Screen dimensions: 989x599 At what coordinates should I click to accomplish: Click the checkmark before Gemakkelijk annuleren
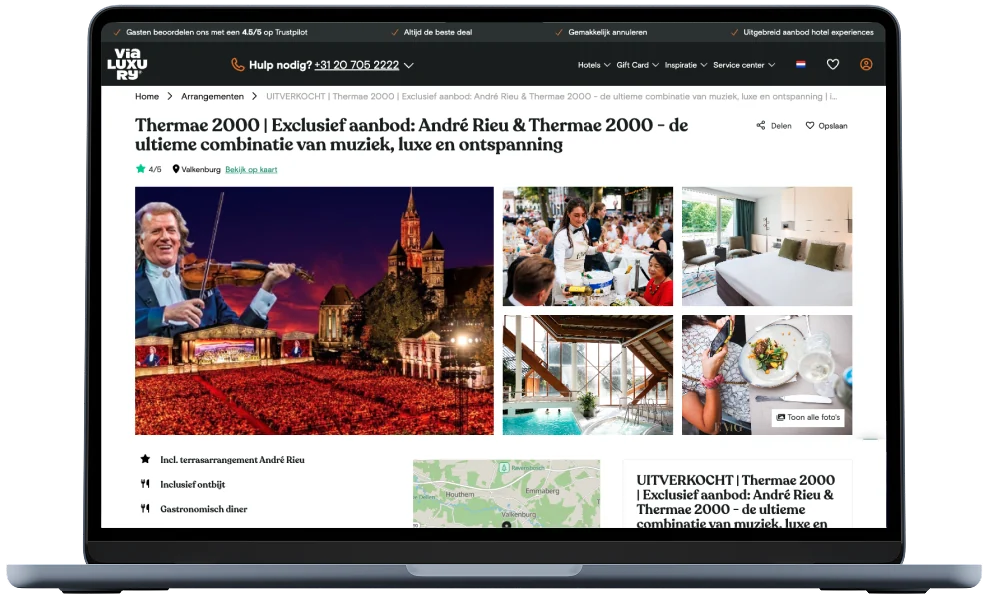point(559,32)
